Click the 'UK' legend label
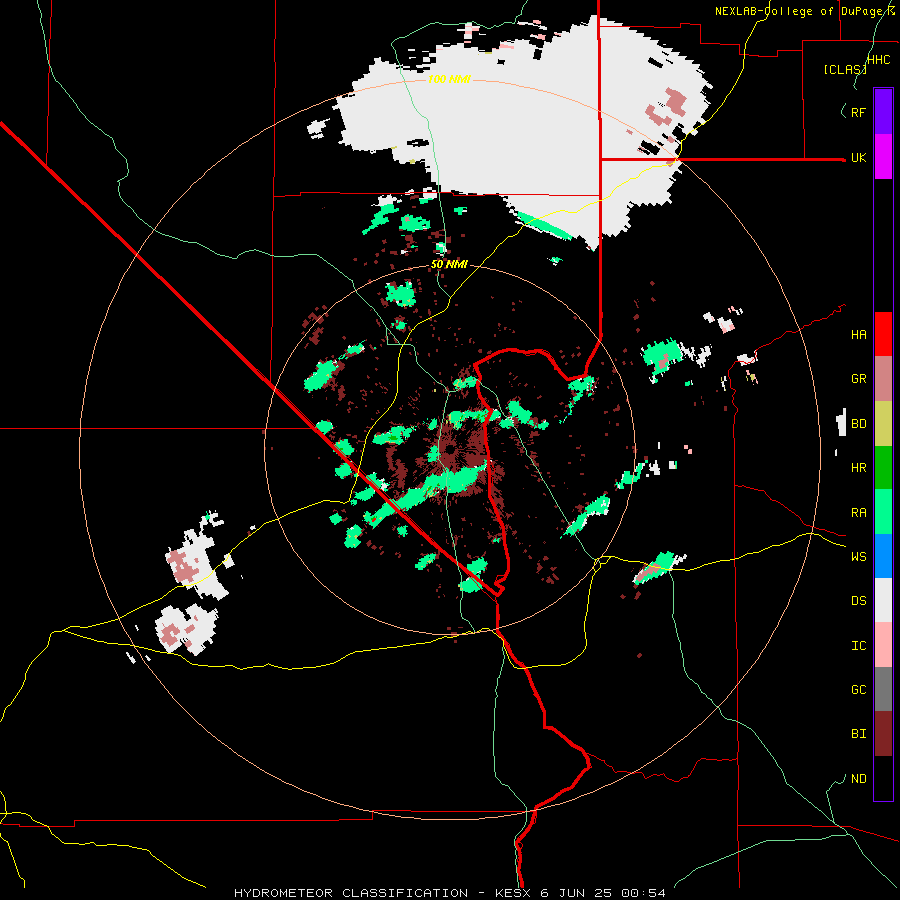 click(x=858, y=157)
